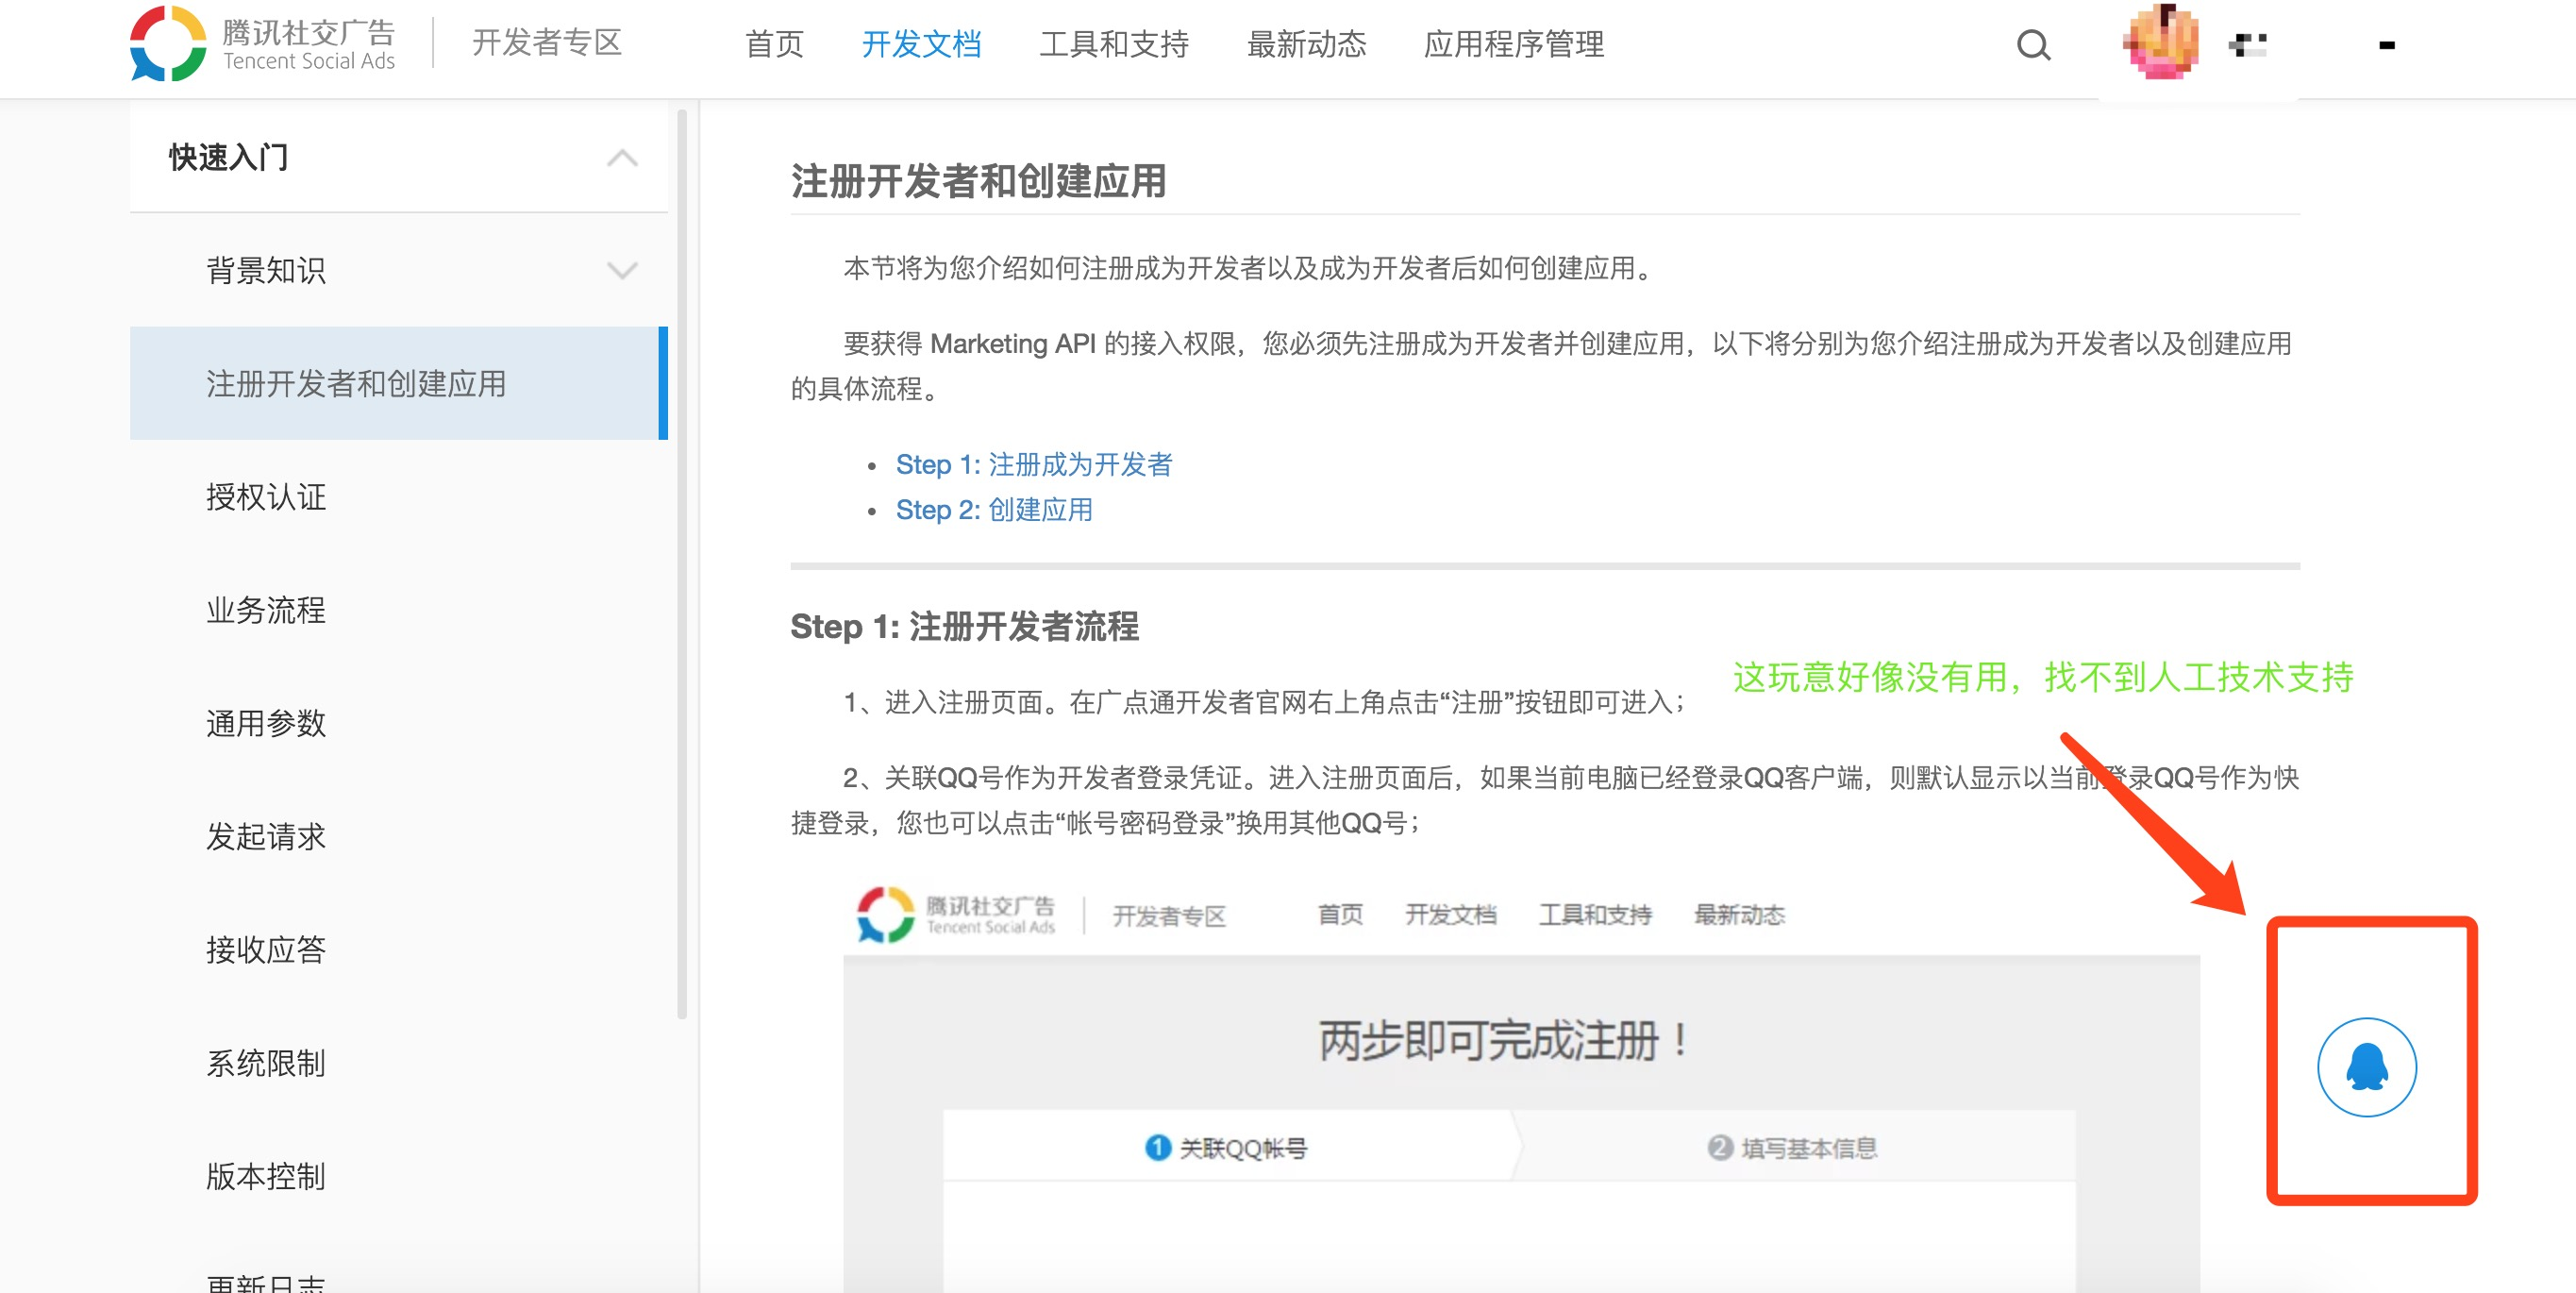Screen dimensions: 2576x1293
Task: Open 工具和支持 navigation menu
Action: tap(1114, 44)
